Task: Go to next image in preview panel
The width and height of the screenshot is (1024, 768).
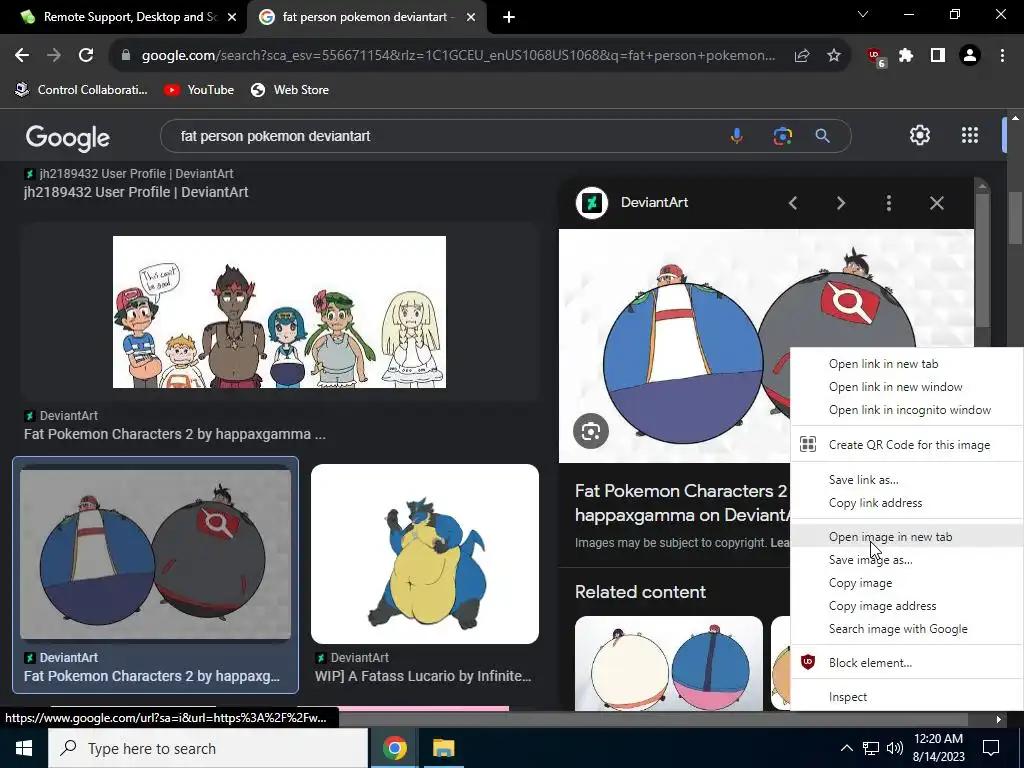Action: (840, 203)
